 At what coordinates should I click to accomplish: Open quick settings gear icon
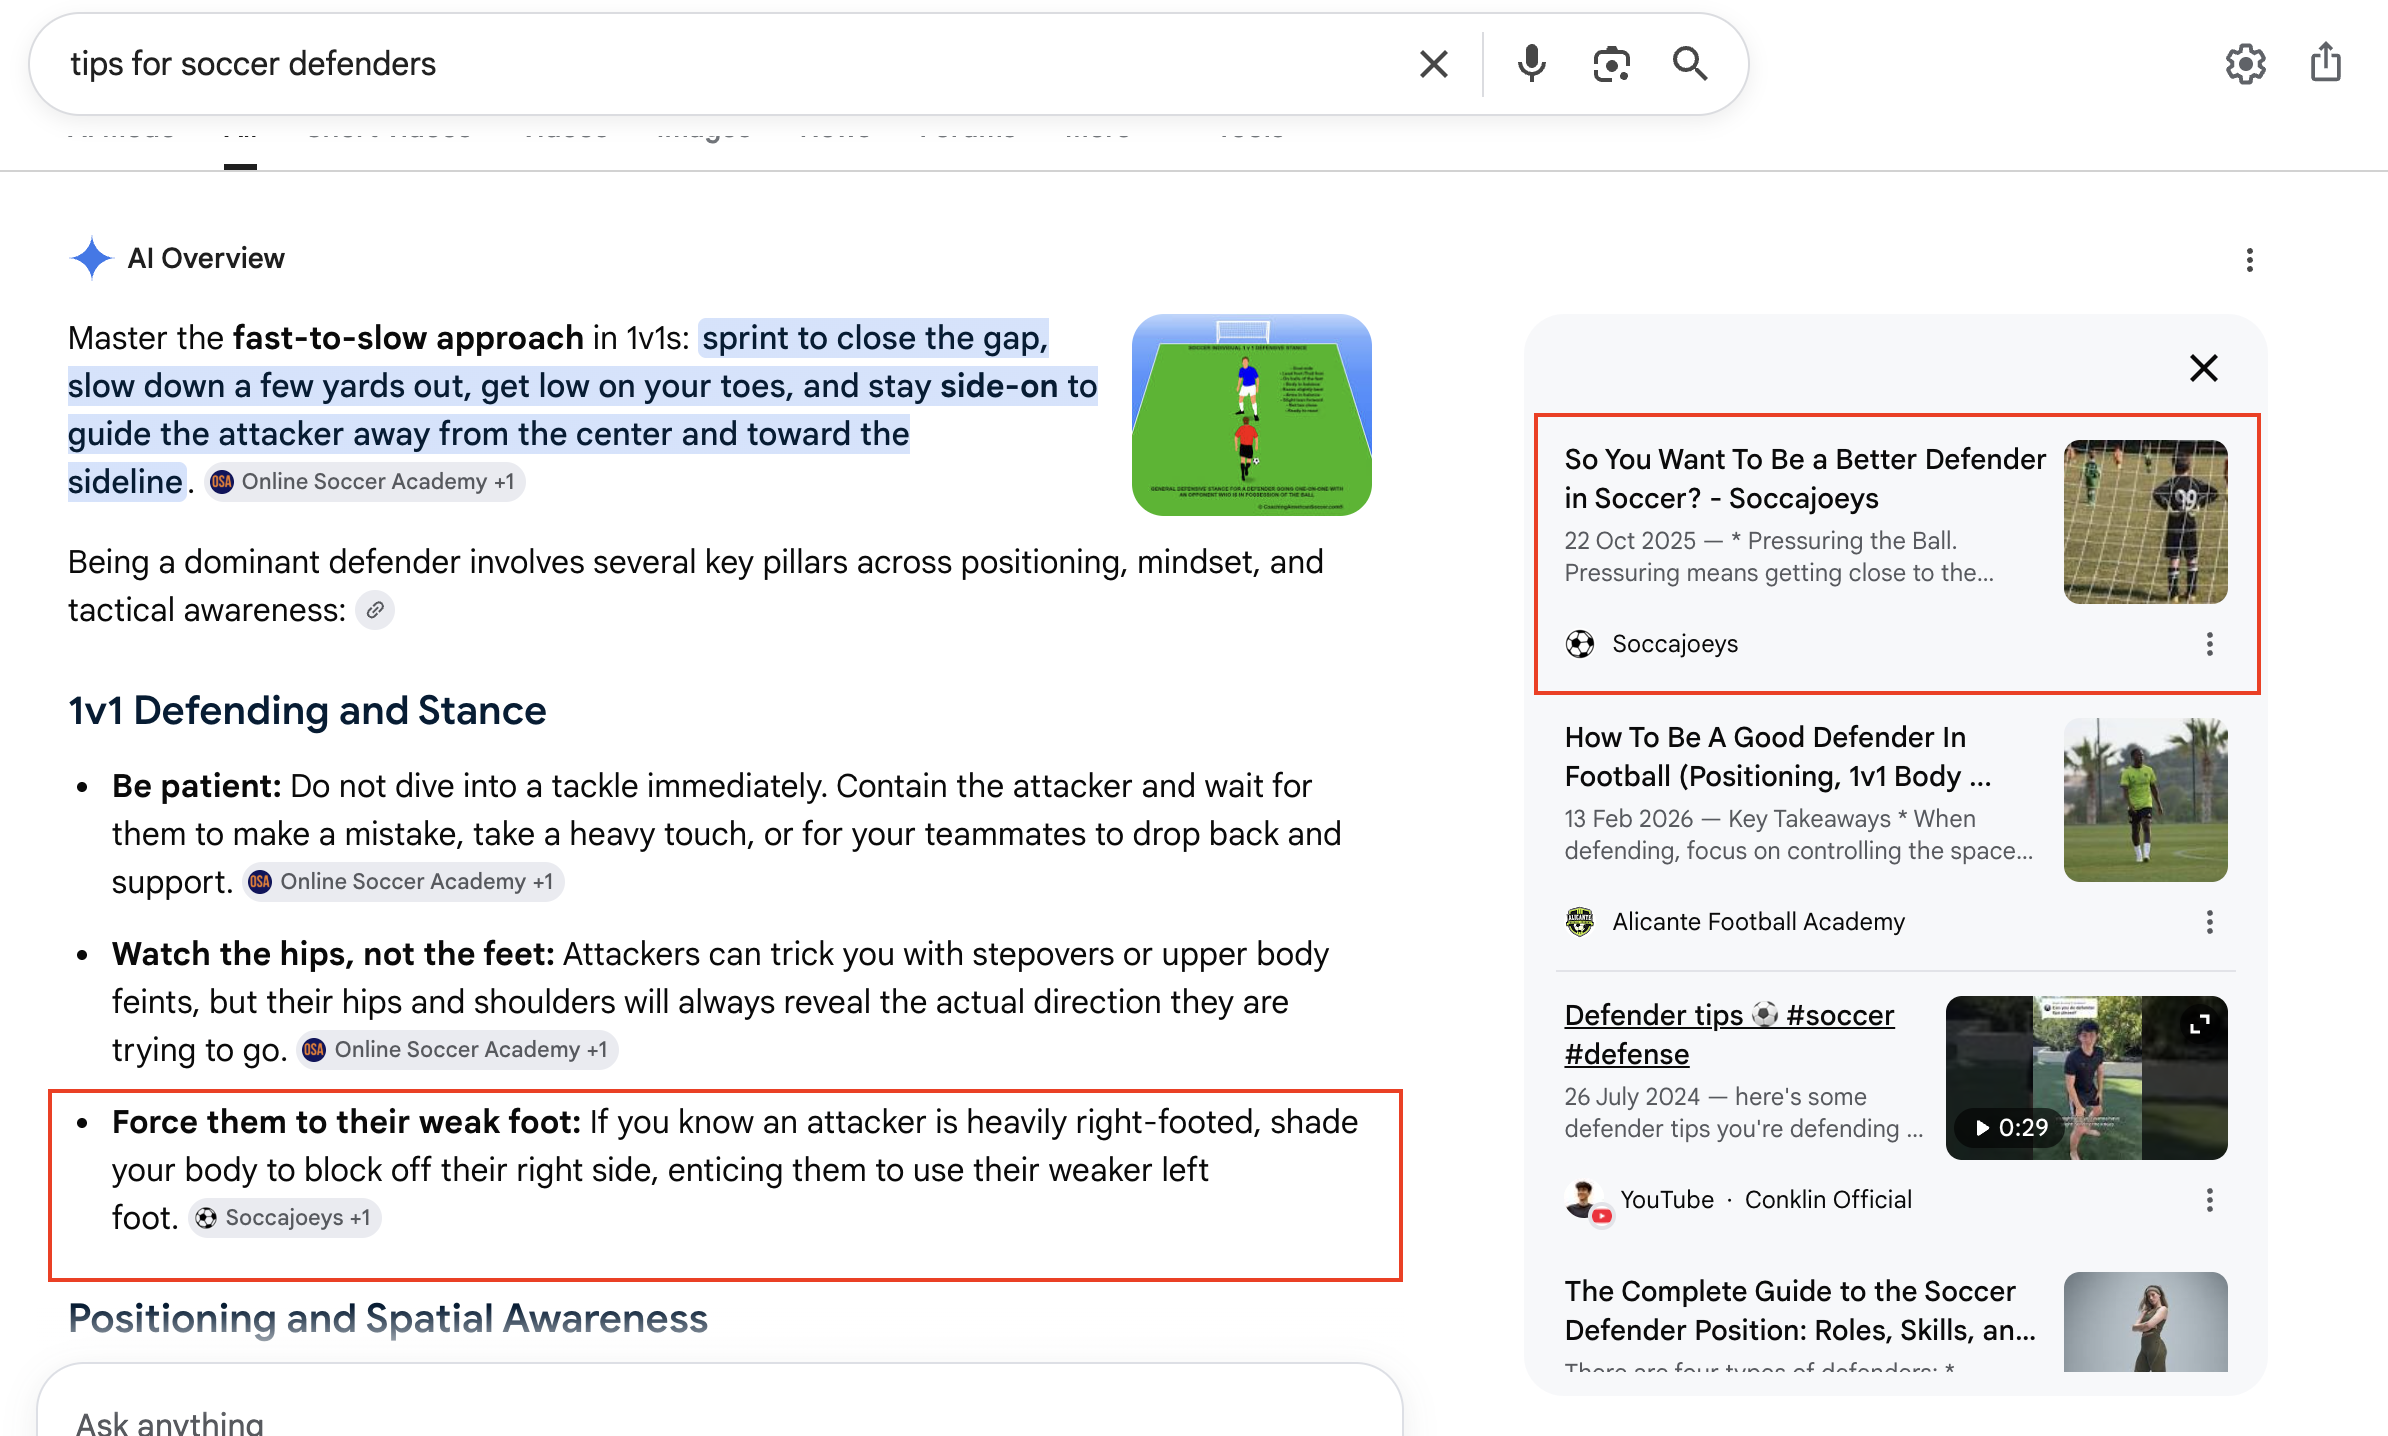pyautogui.click(x=2245, y=64)
